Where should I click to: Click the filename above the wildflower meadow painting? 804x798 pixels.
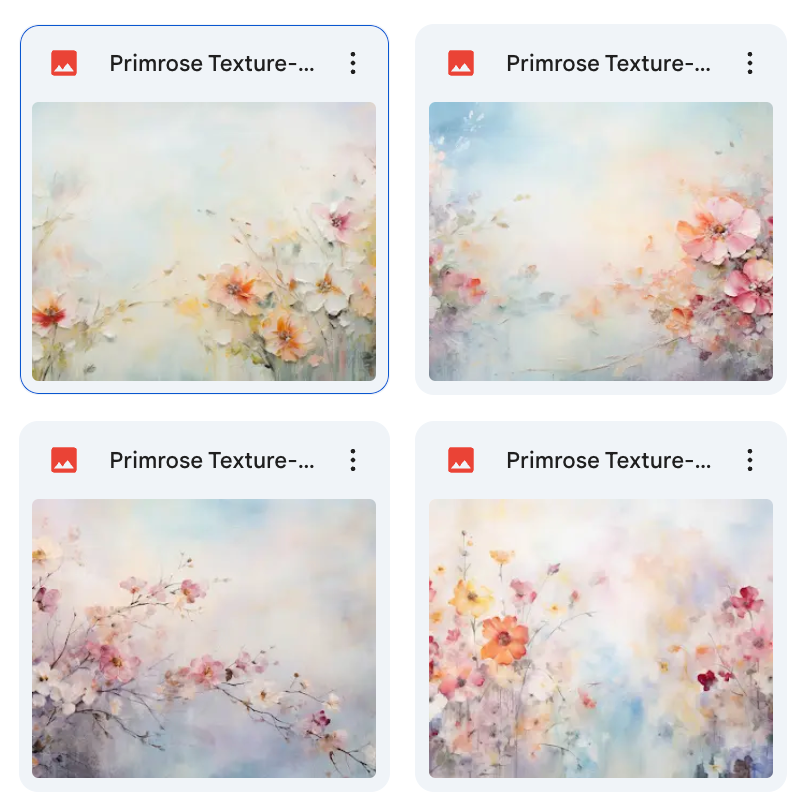[x=608, y=460]
